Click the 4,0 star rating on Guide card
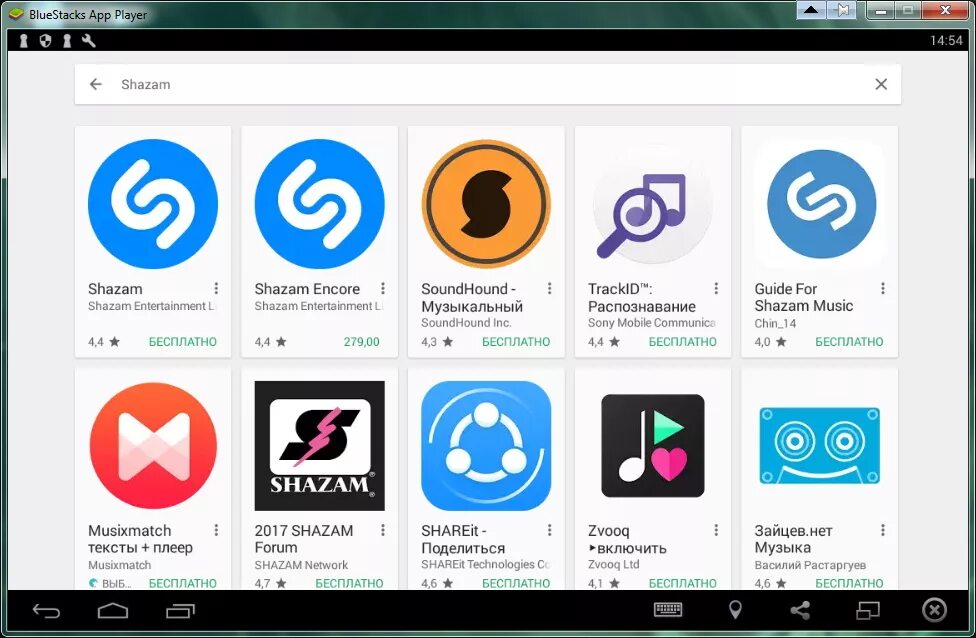 click(771, 342)
